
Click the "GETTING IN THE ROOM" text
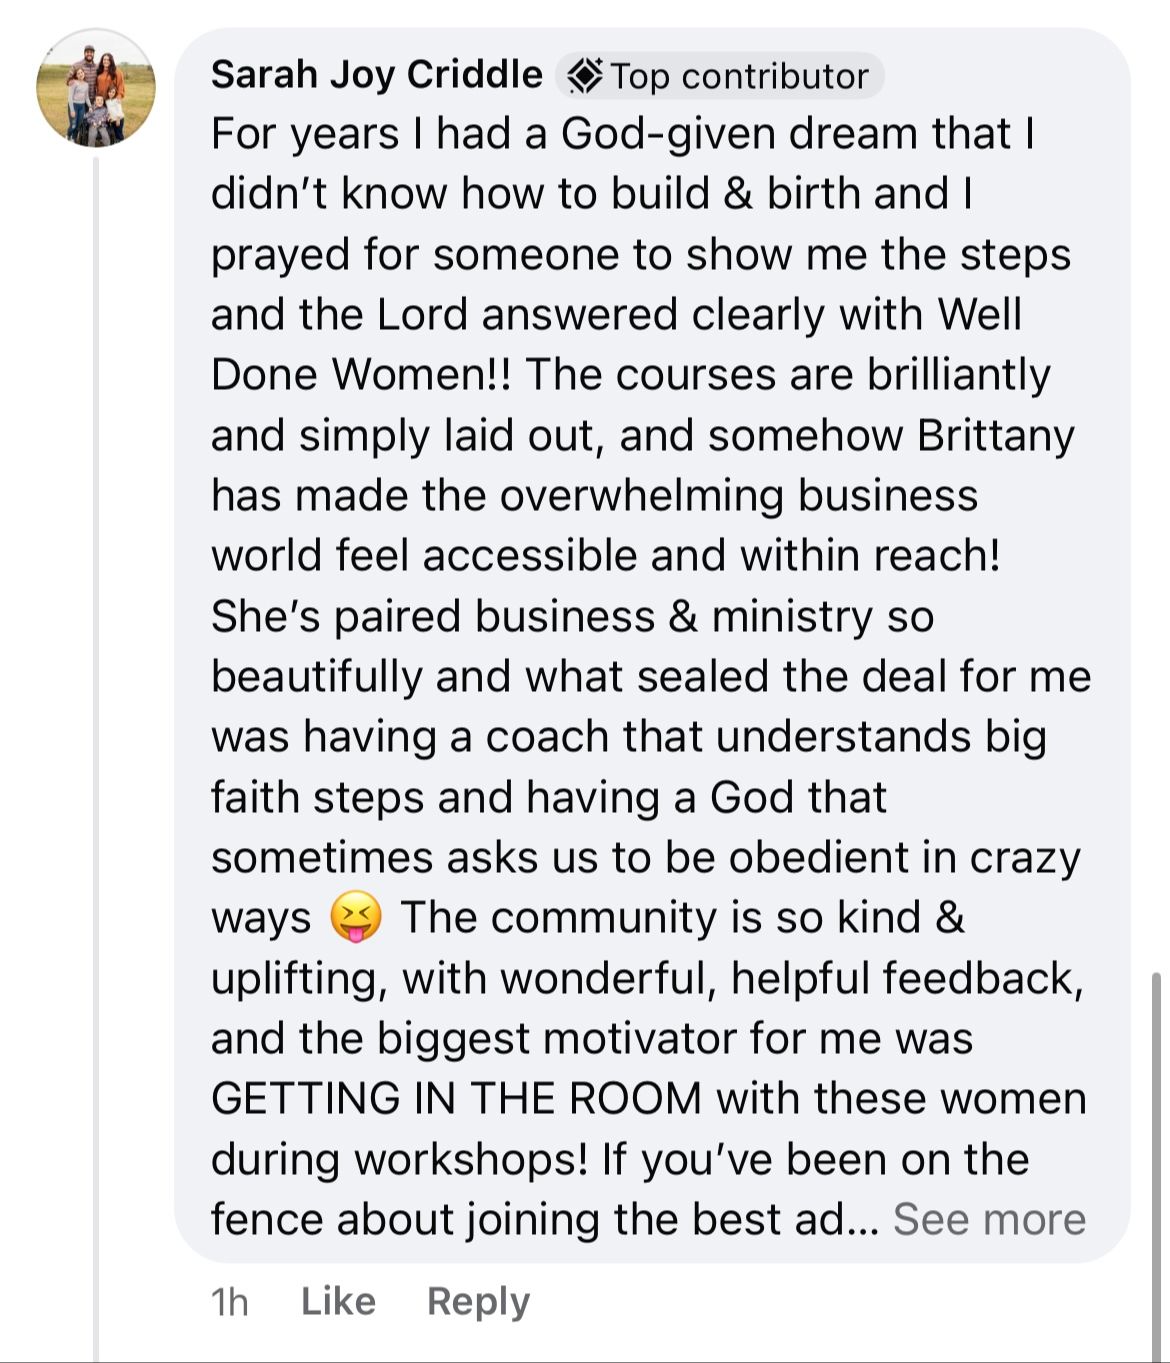click(x=457, y=1098)
